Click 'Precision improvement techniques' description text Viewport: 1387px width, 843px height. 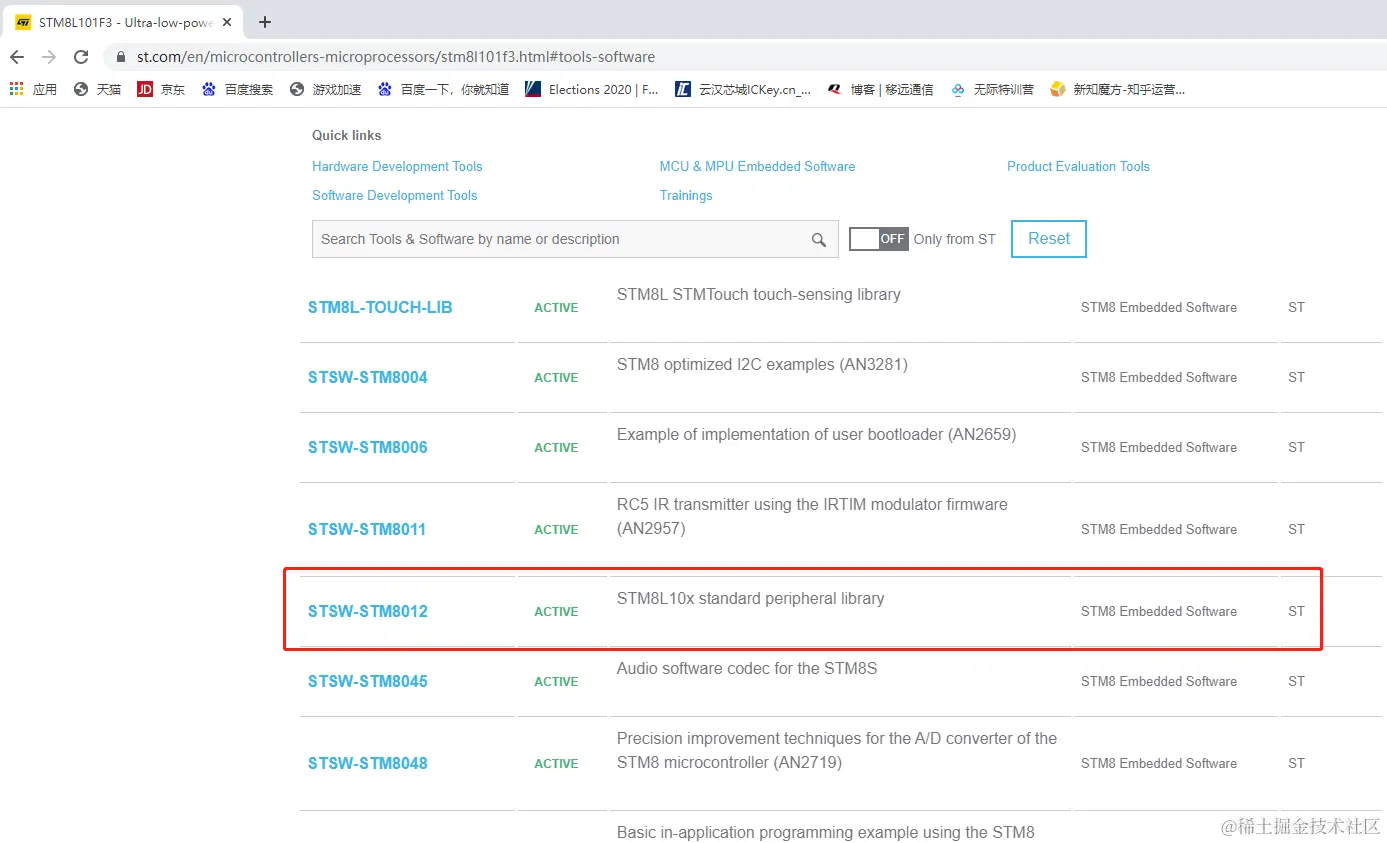pos(837,750)
